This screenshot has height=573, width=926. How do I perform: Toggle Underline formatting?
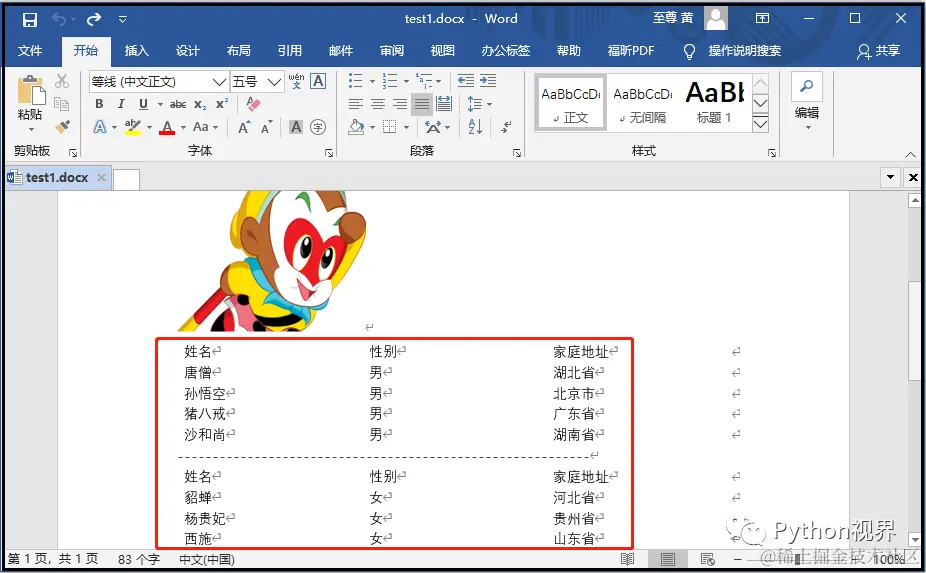[x=144, y=104]
